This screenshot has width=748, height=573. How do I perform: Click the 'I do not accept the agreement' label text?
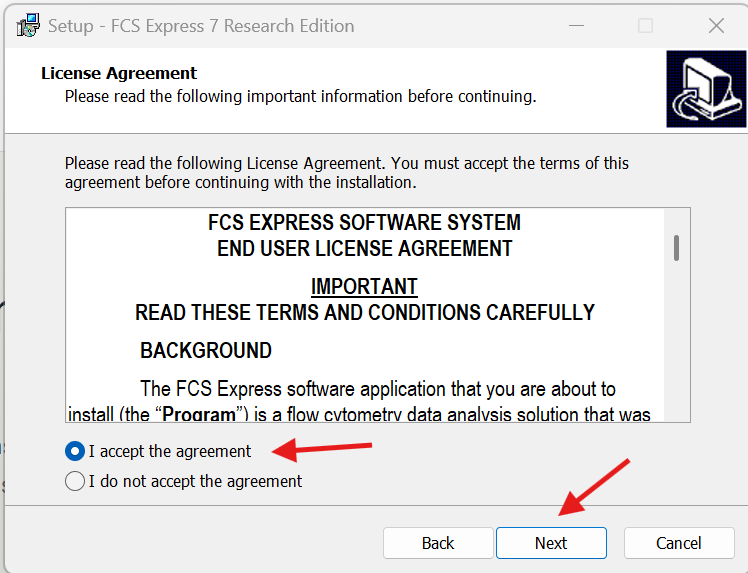pyautogui.click(x=195, y=481)
